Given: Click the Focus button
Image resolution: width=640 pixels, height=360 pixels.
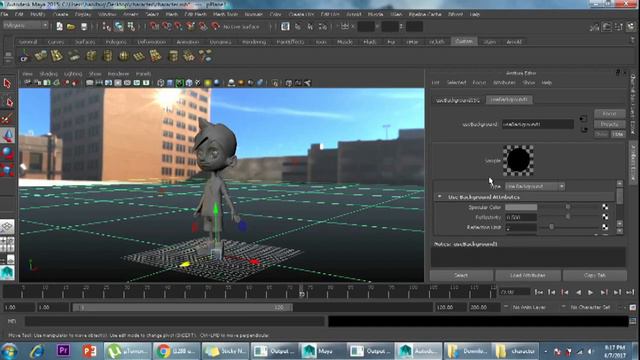Looking at the screenshot, I should click(x=609, y=114).
